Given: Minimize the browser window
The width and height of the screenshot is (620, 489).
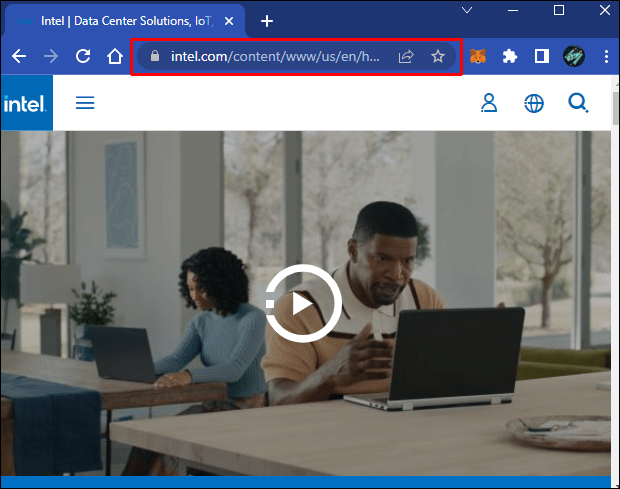Looking at the screenshot, I should coord(513,10).
